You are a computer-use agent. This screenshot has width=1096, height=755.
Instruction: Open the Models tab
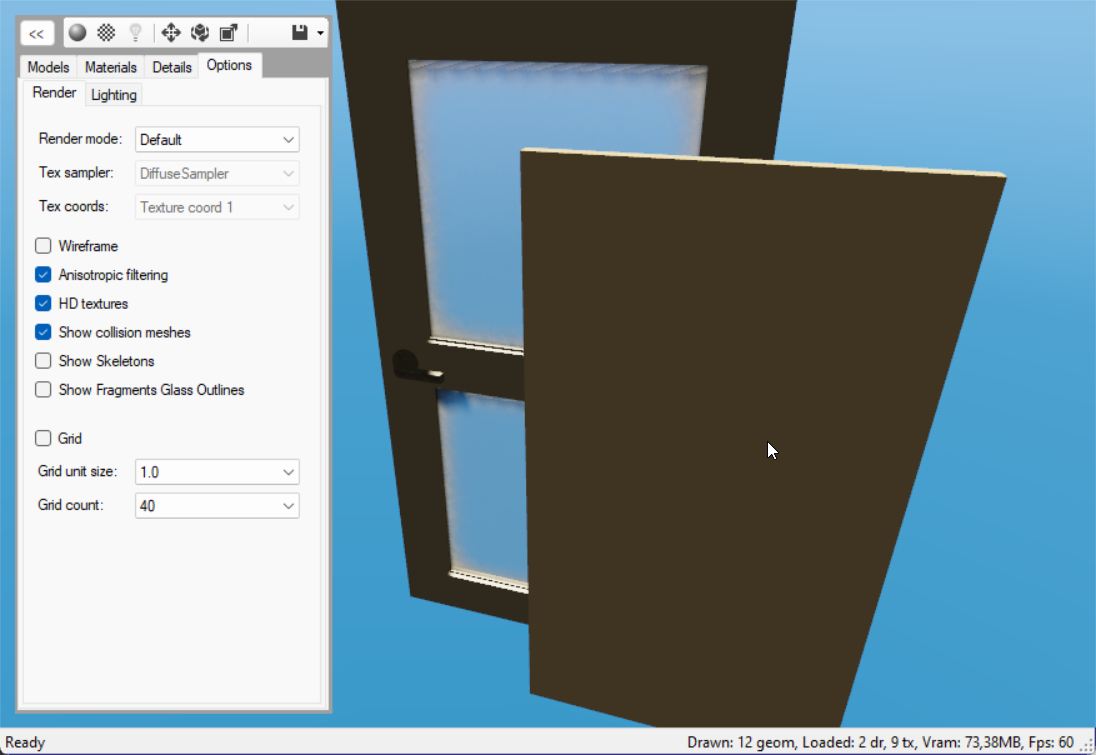[48, 67]
